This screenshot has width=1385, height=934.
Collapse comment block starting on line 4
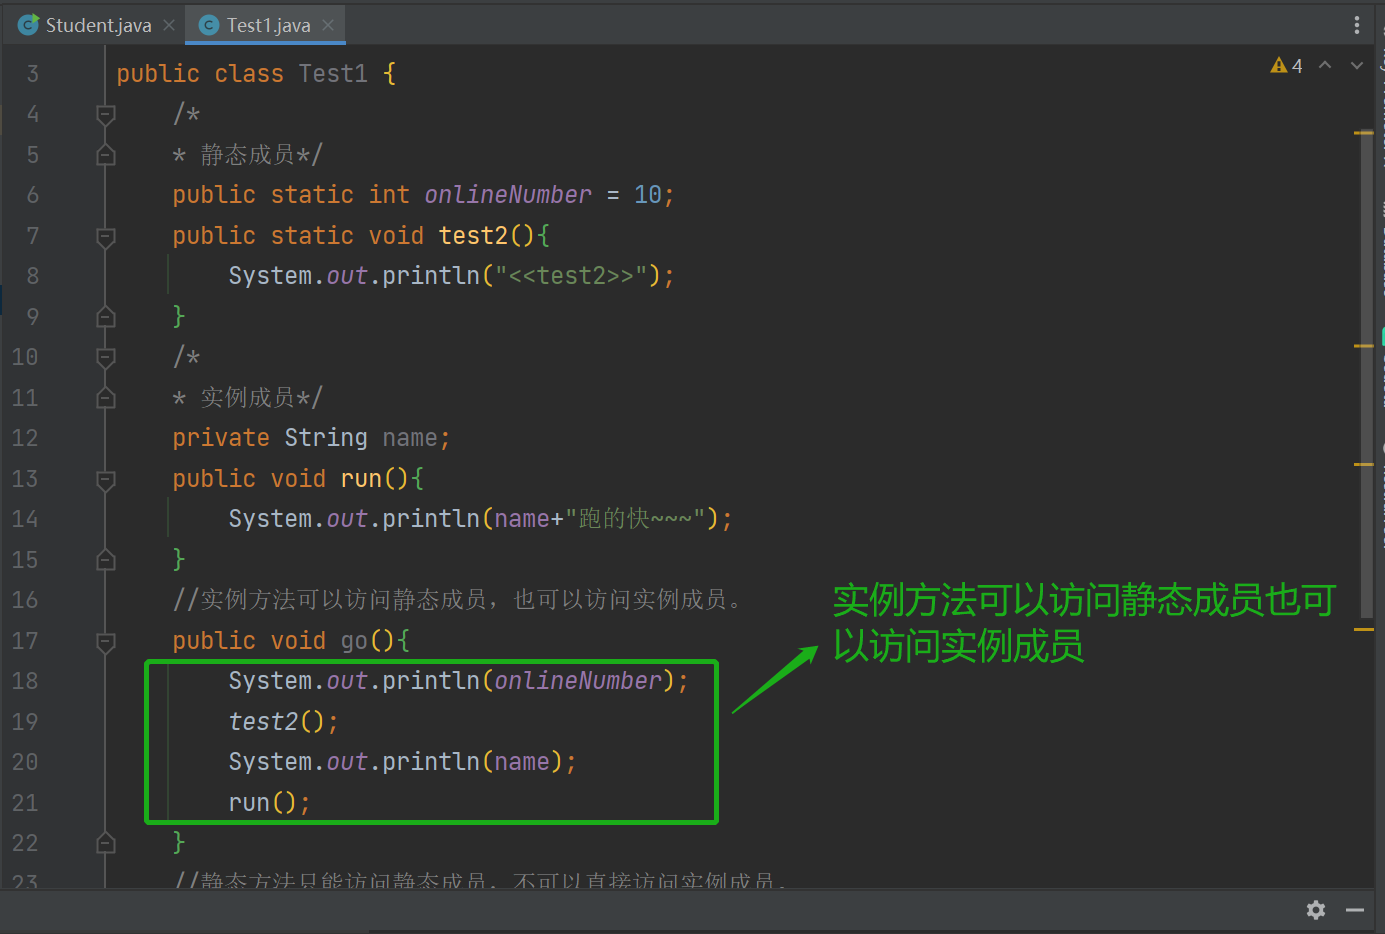pyautogui.click(x=106, y=115)
